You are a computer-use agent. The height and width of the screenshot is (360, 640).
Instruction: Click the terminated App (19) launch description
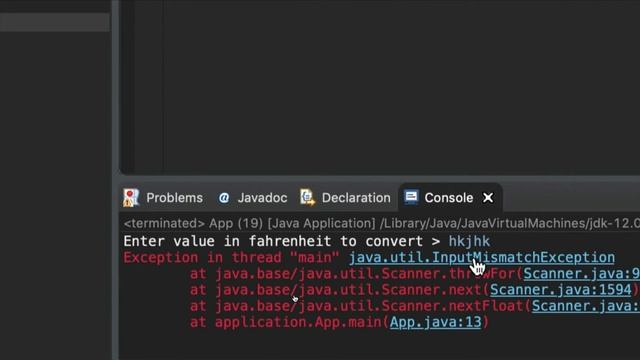(x=381, y=223)
